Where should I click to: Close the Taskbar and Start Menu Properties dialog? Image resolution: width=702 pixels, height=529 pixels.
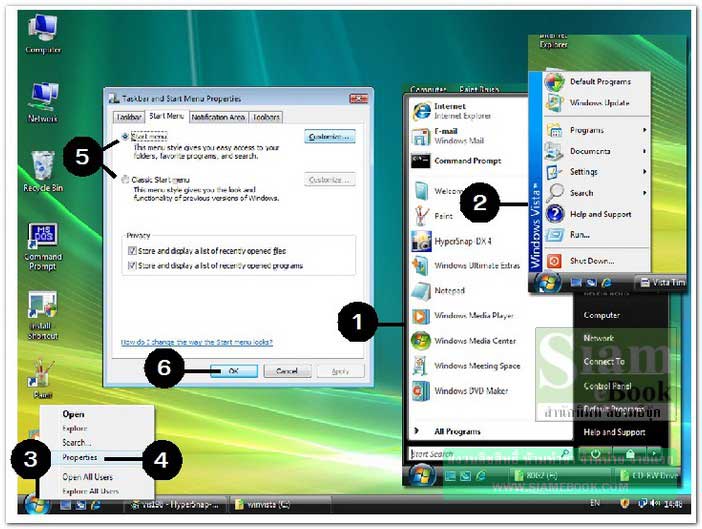pyautogui.click(x=358, y=98)
